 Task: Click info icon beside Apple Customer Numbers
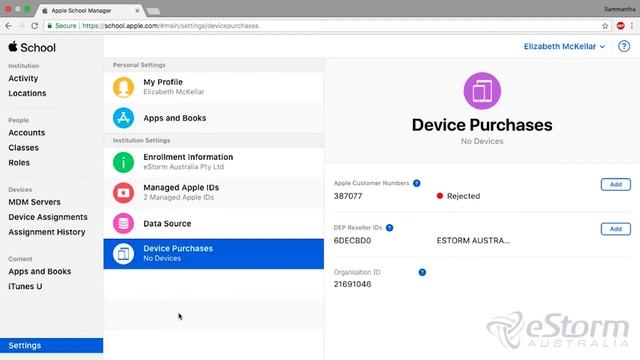coord(416,183)
